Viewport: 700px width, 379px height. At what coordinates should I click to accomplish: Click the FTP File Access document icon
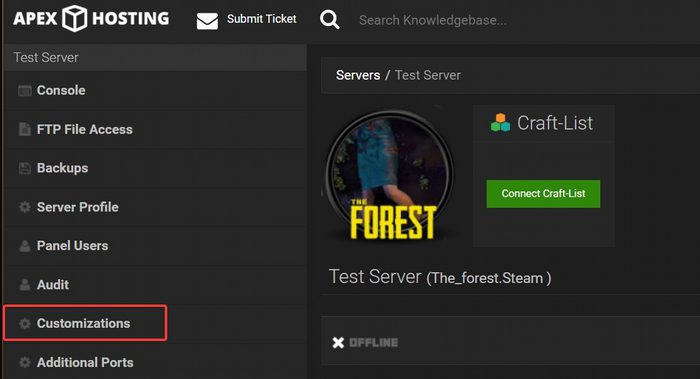click(x=25, y=129)
